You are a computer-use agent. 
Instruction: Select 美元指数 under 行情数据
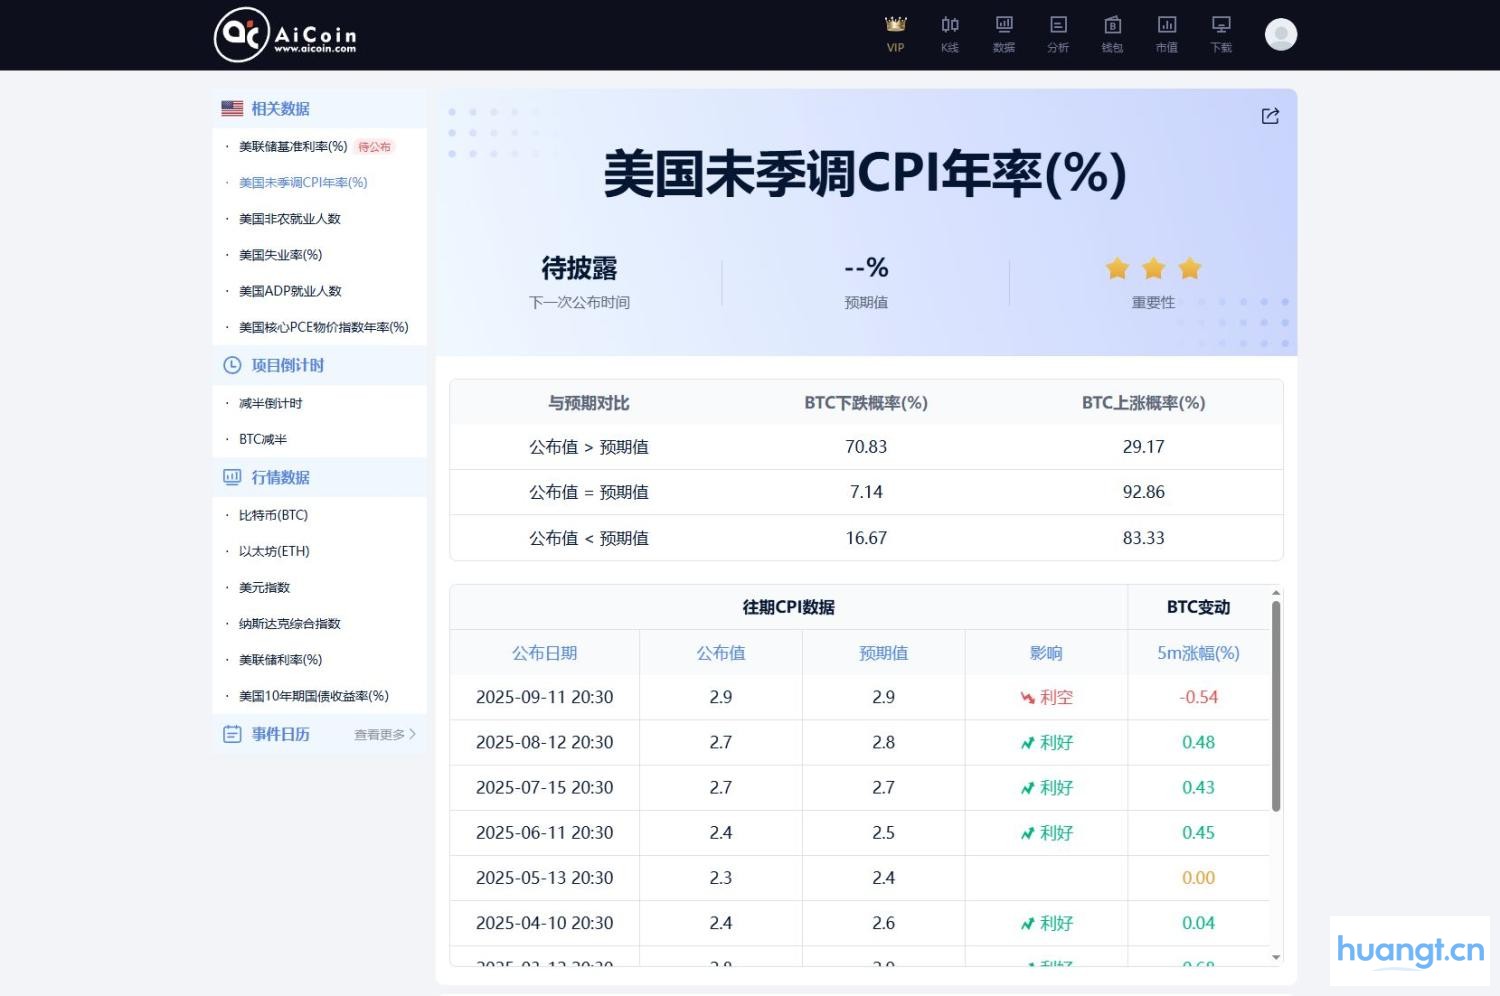coord(262,587)
